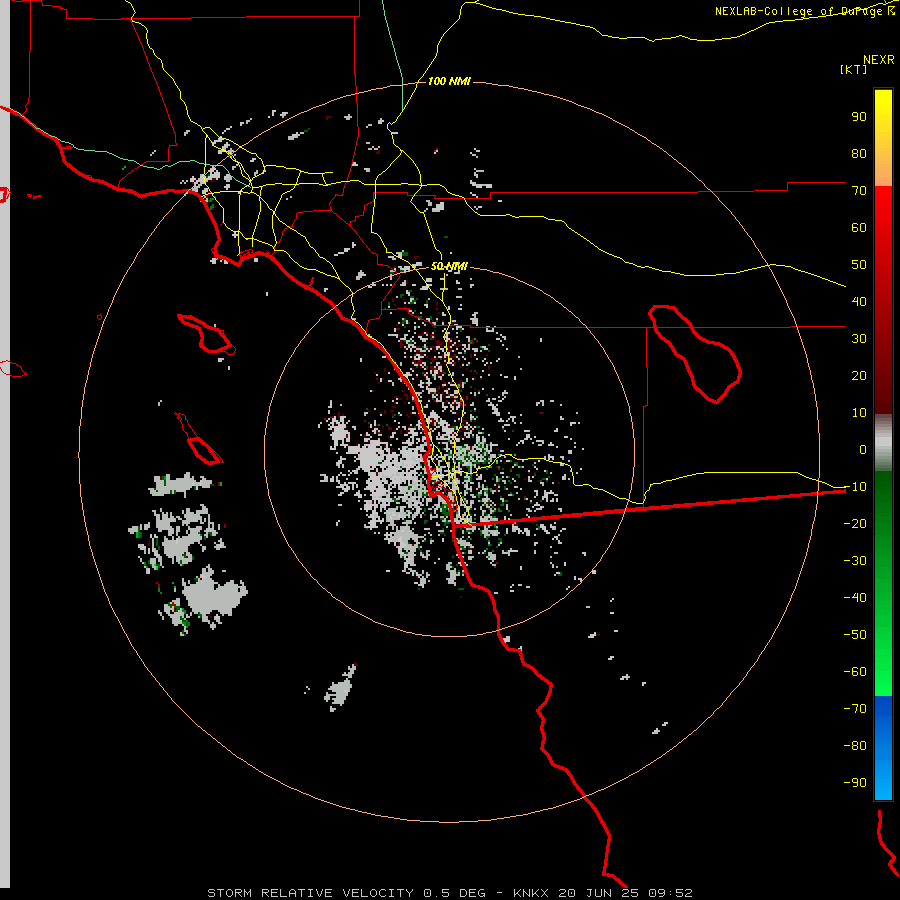Viewport: 900px width, 900px height.
Task: Click the STORM RELATIVE VELOCITY caption text
Action: point(310,893)
